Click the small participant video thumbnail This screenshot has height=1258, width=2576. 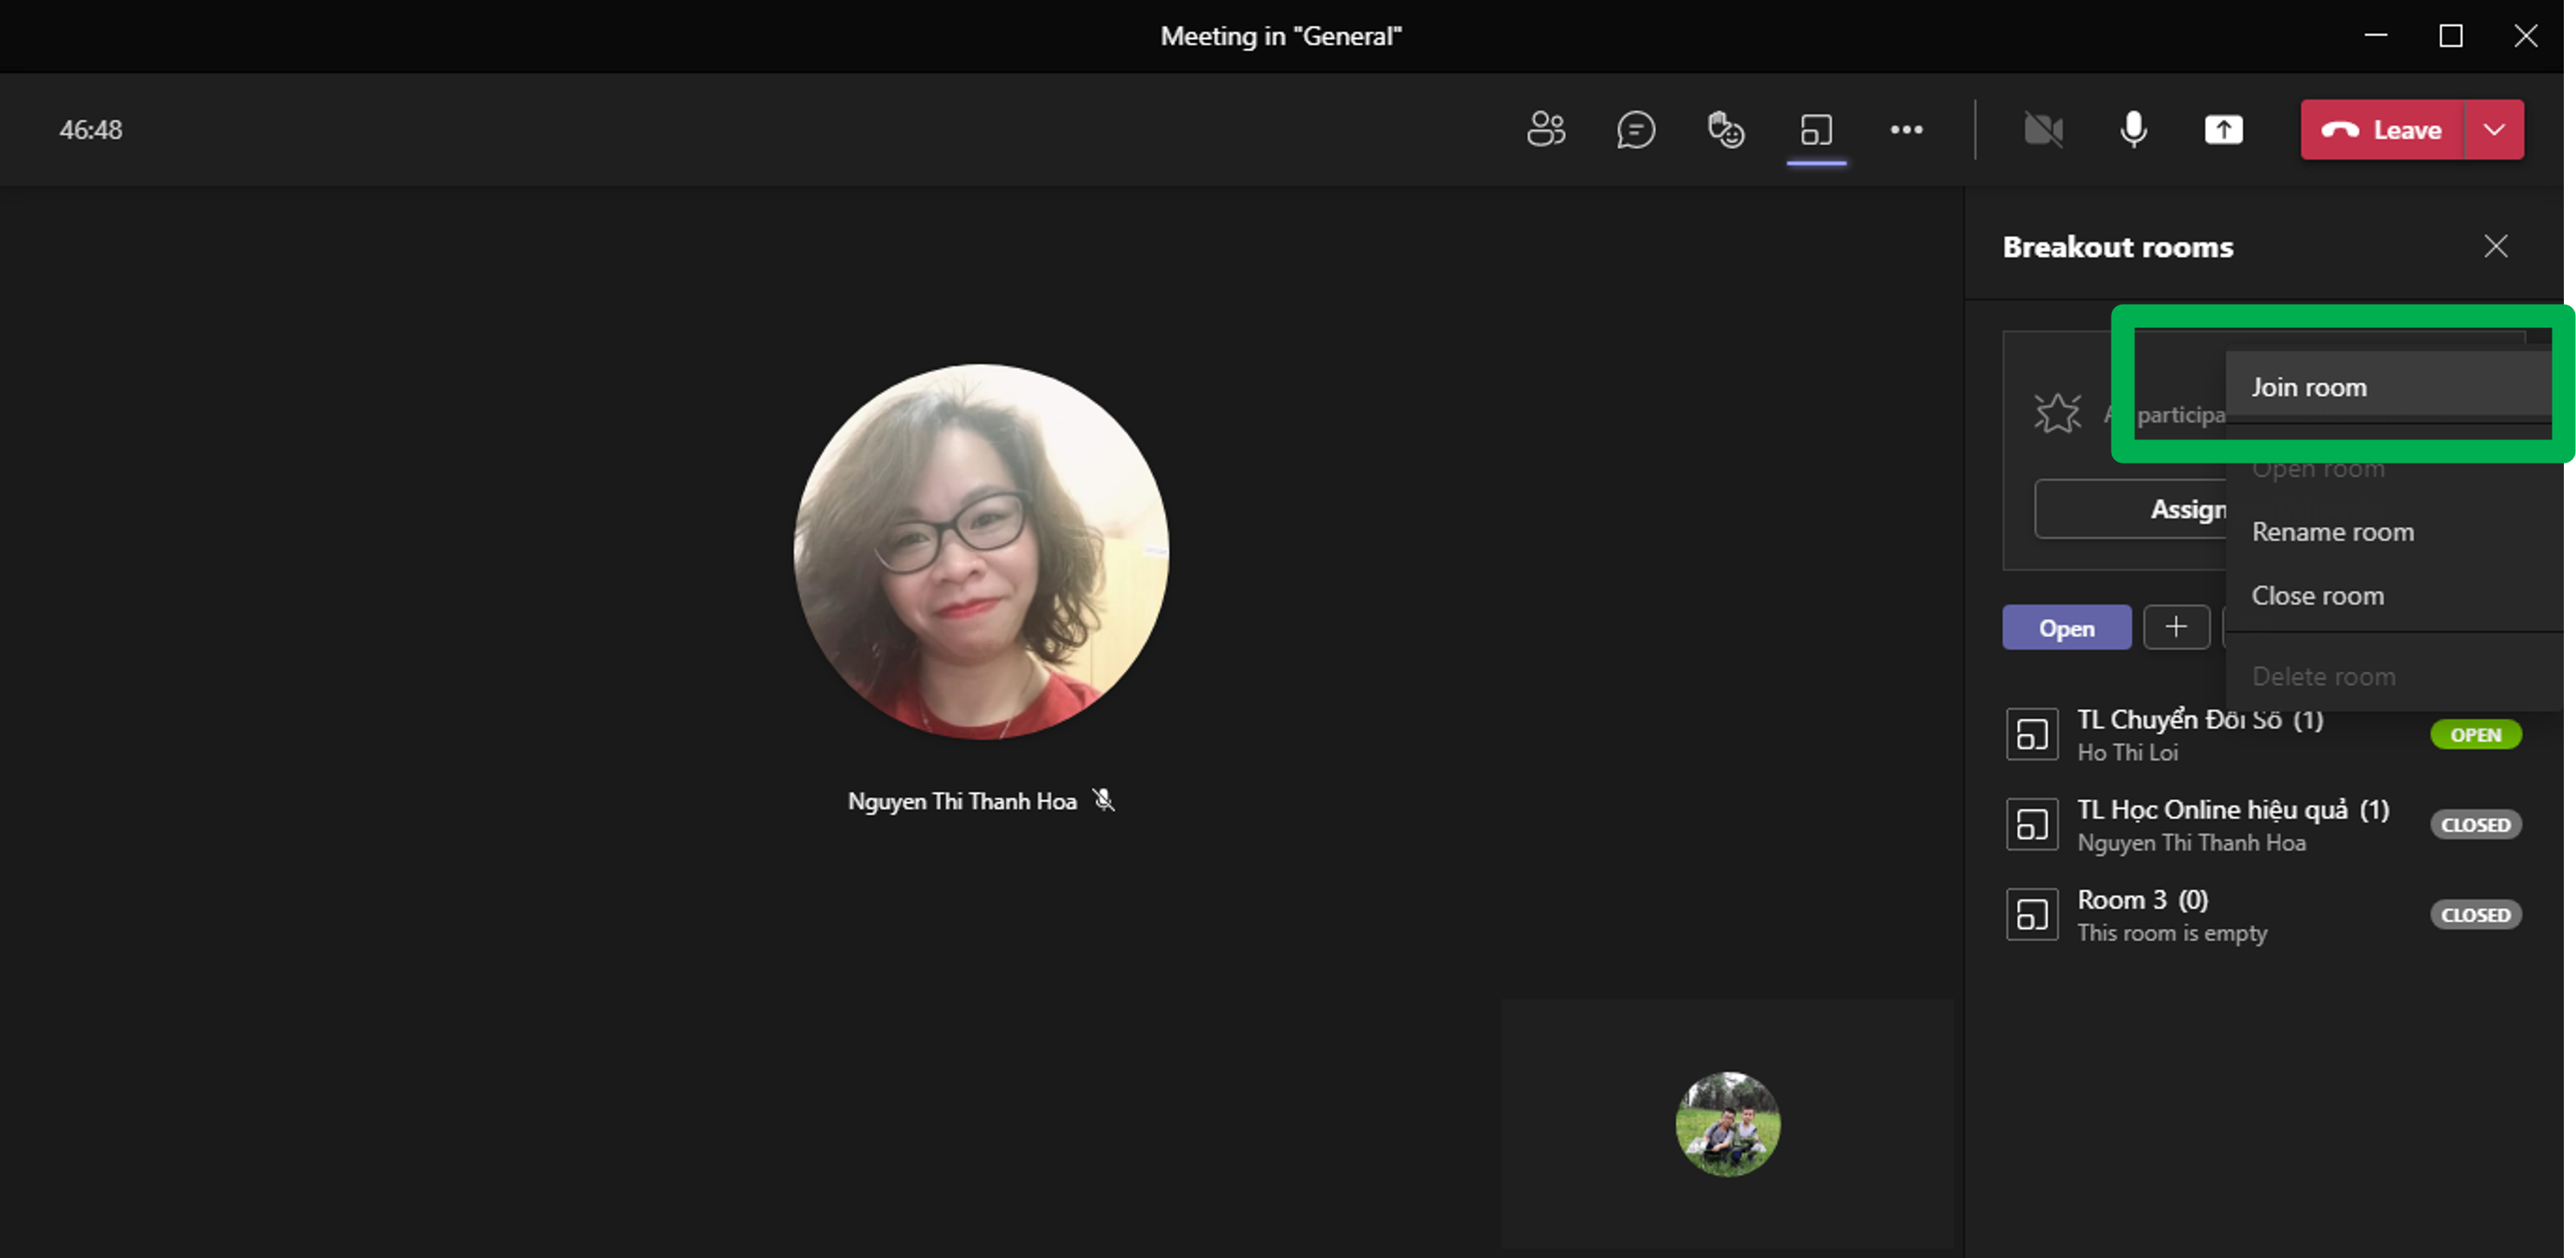coord(1727,1123)
